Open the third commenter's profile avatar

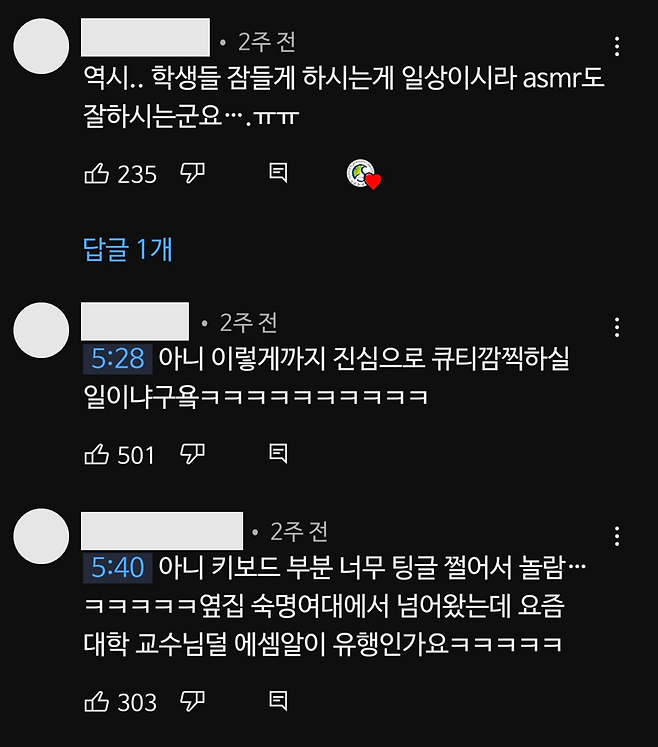click(41, 536)
